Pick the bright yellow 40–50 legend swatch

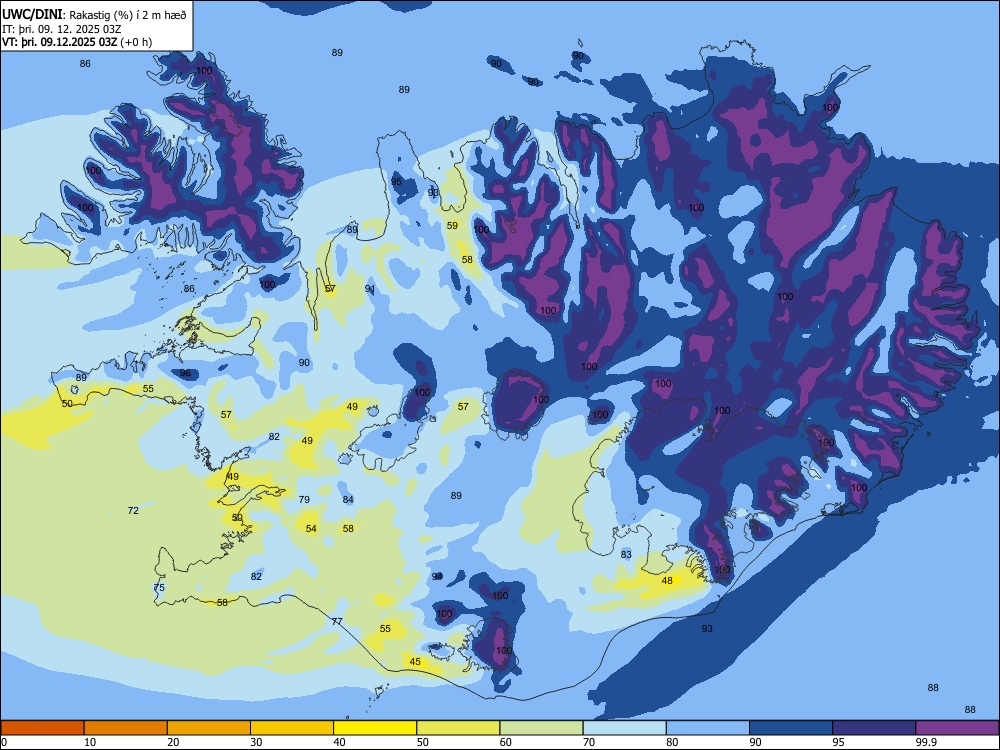coord(375,728)
